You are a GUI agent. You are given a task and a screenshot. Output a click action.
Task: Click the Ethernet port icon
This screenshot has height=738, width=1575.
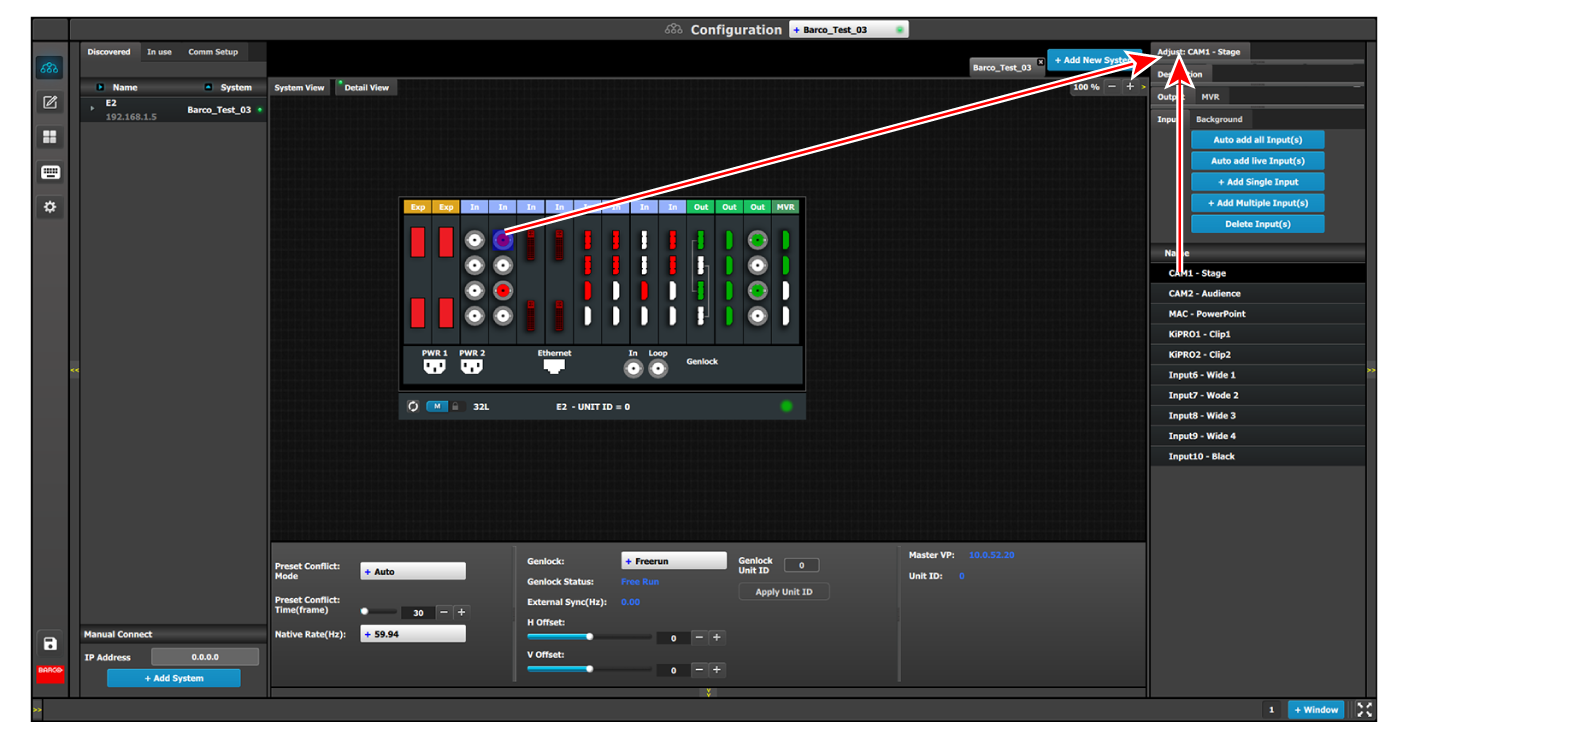[x=554, y=366]
